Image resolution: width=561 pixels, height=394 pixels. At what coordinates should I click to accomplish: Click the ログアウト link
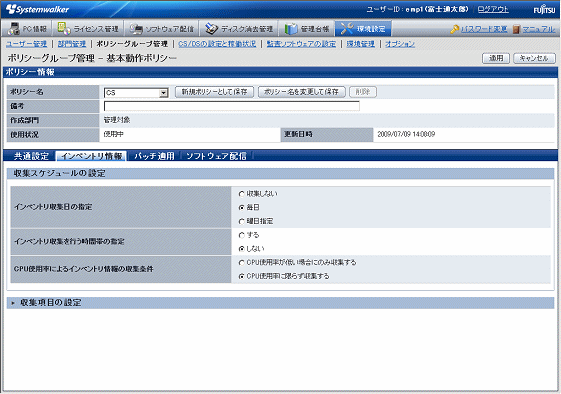(x=493, y=9)
